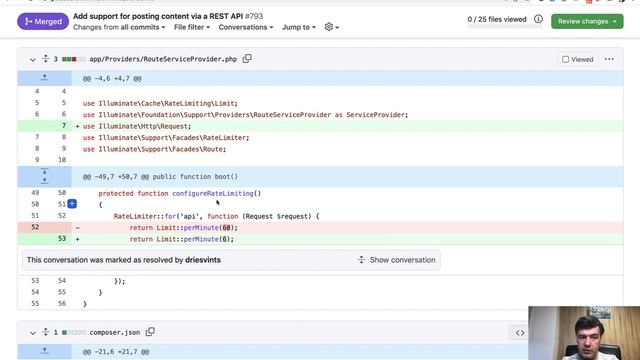The image size is (640, 360).
Task: Expand all lines in composer.json
Action: pos(45,332)
